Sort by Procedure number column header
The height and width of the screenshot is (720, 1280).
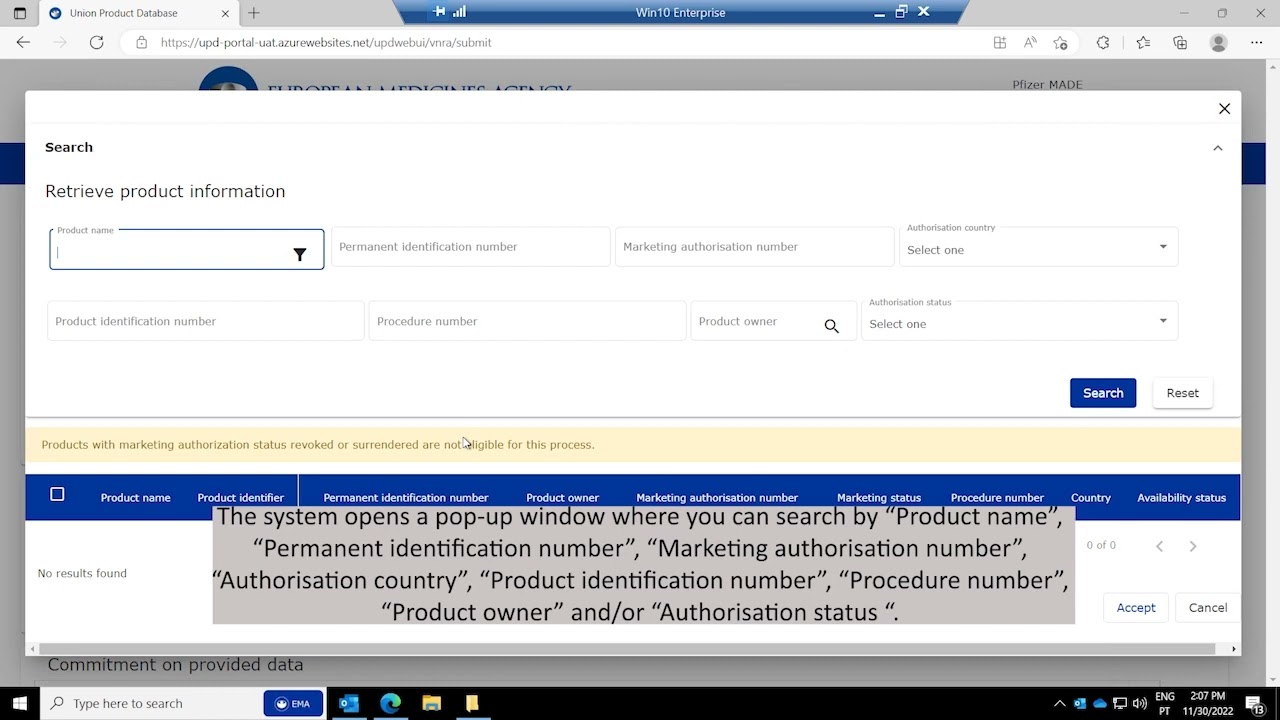click(x=997, y=497)
